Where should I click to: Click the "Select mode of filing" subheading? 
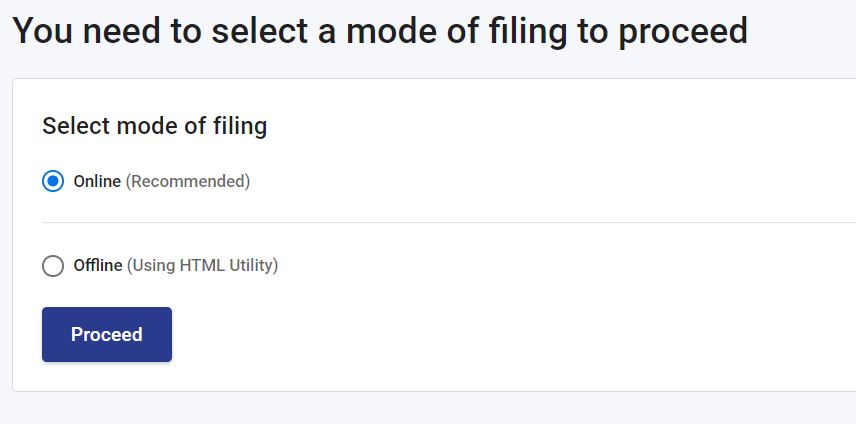[154, 126]
